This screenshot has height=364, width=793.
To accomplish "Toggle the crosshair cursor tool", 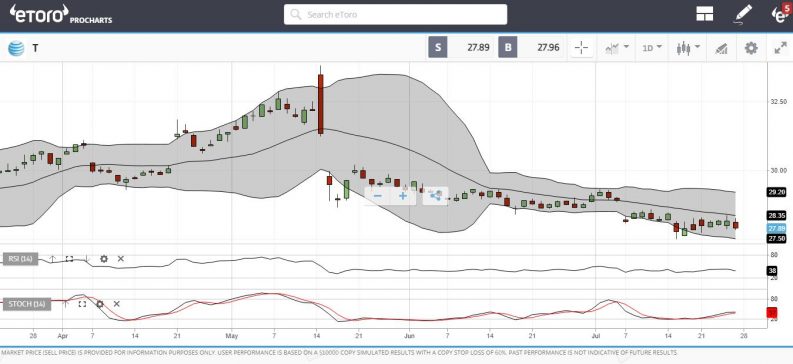I will (581, 48).
